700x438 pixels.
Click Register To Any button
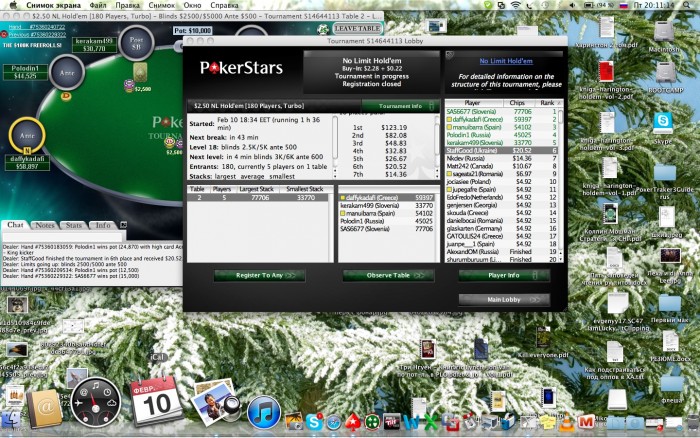coord(259,275)
